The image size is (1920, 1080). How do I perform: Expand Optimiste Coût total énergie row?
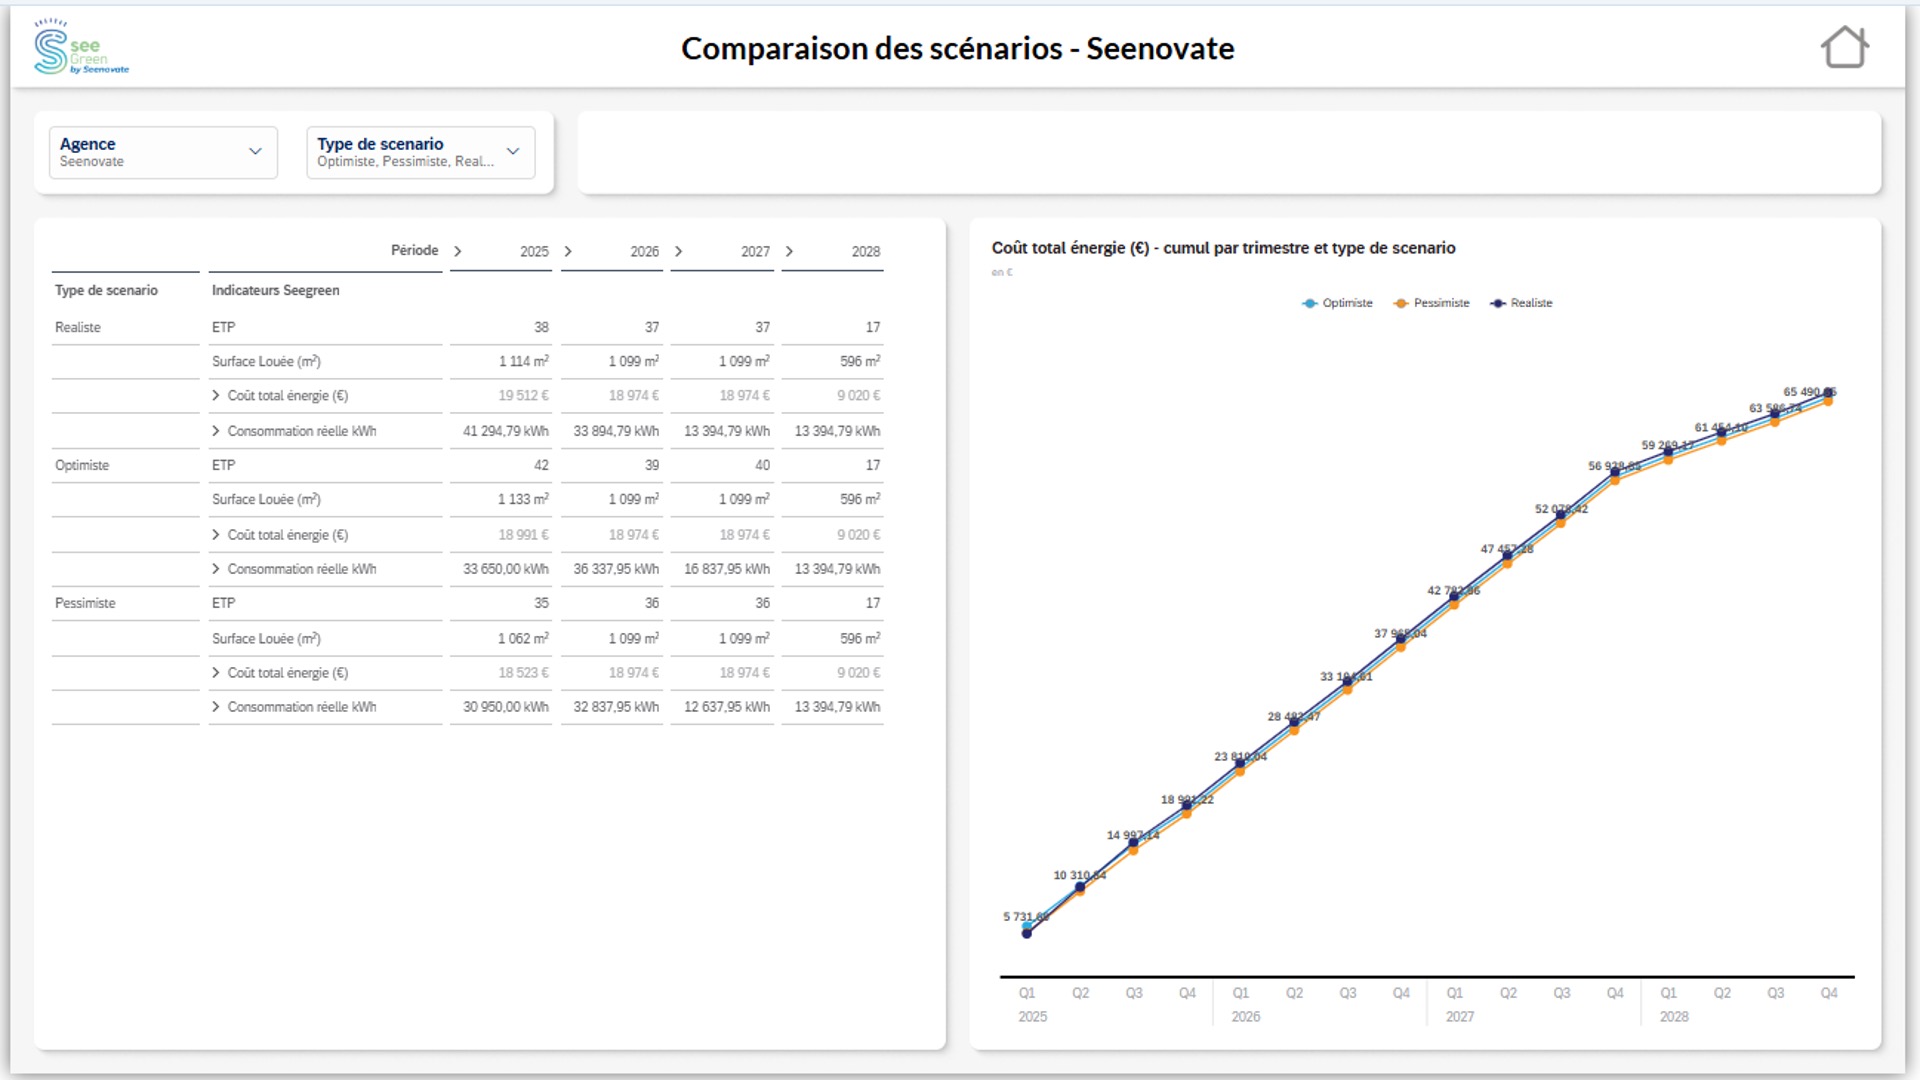coord(216,535)
